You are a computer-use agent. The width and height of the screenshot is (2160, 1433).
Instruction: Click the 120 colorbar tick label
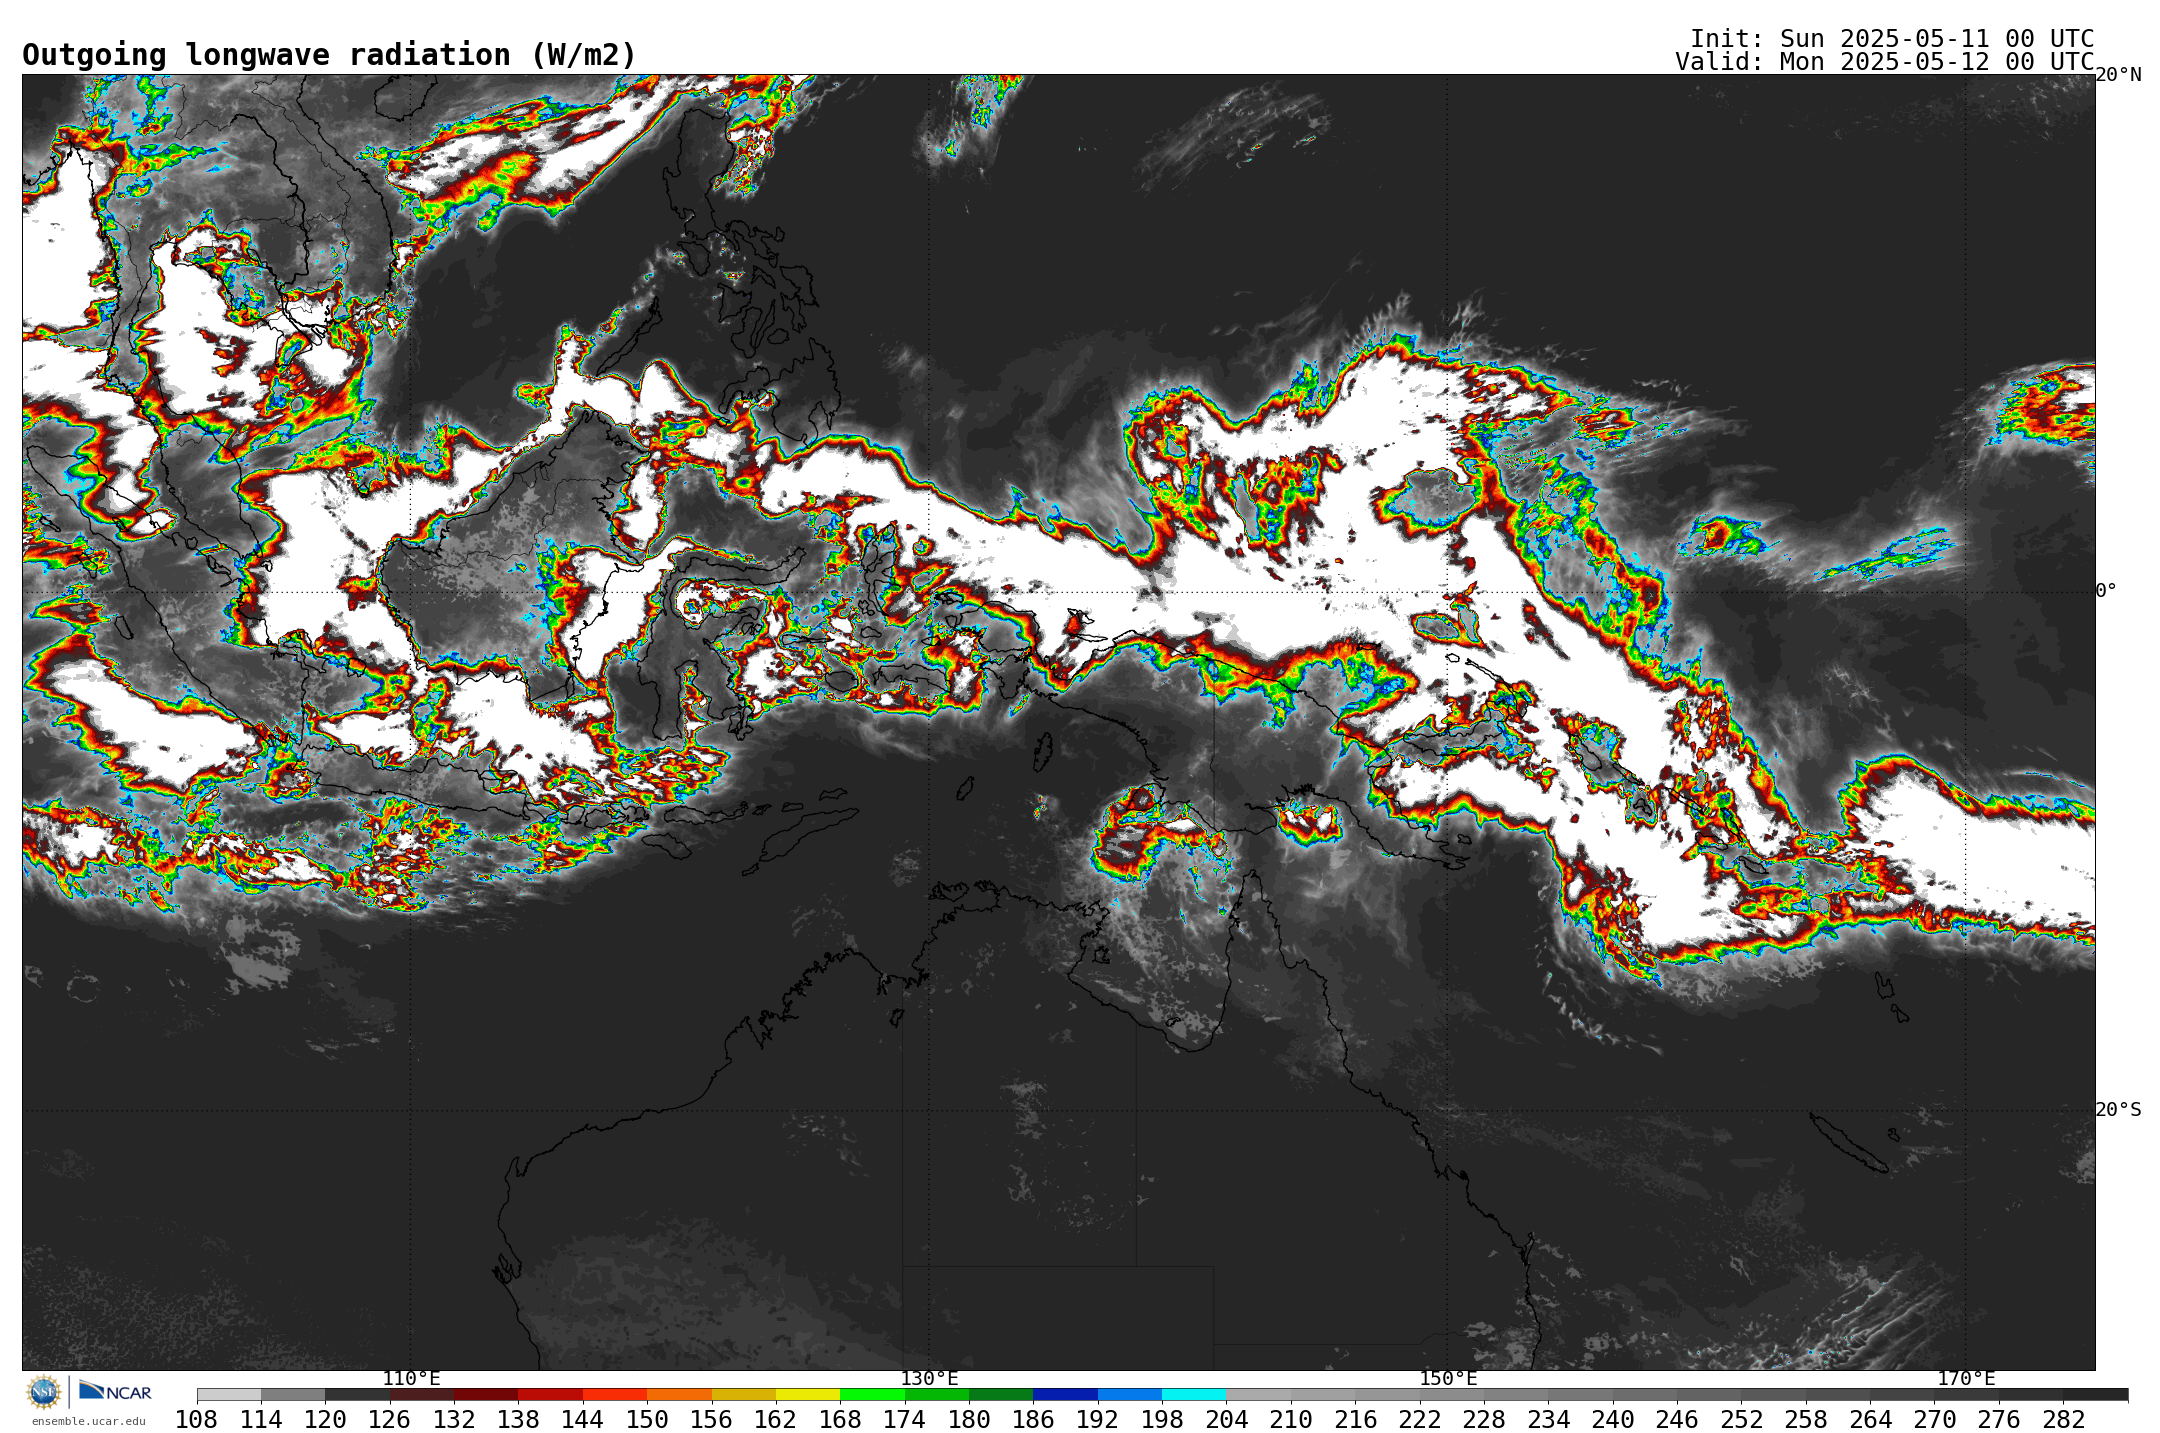pos(325,1420)
